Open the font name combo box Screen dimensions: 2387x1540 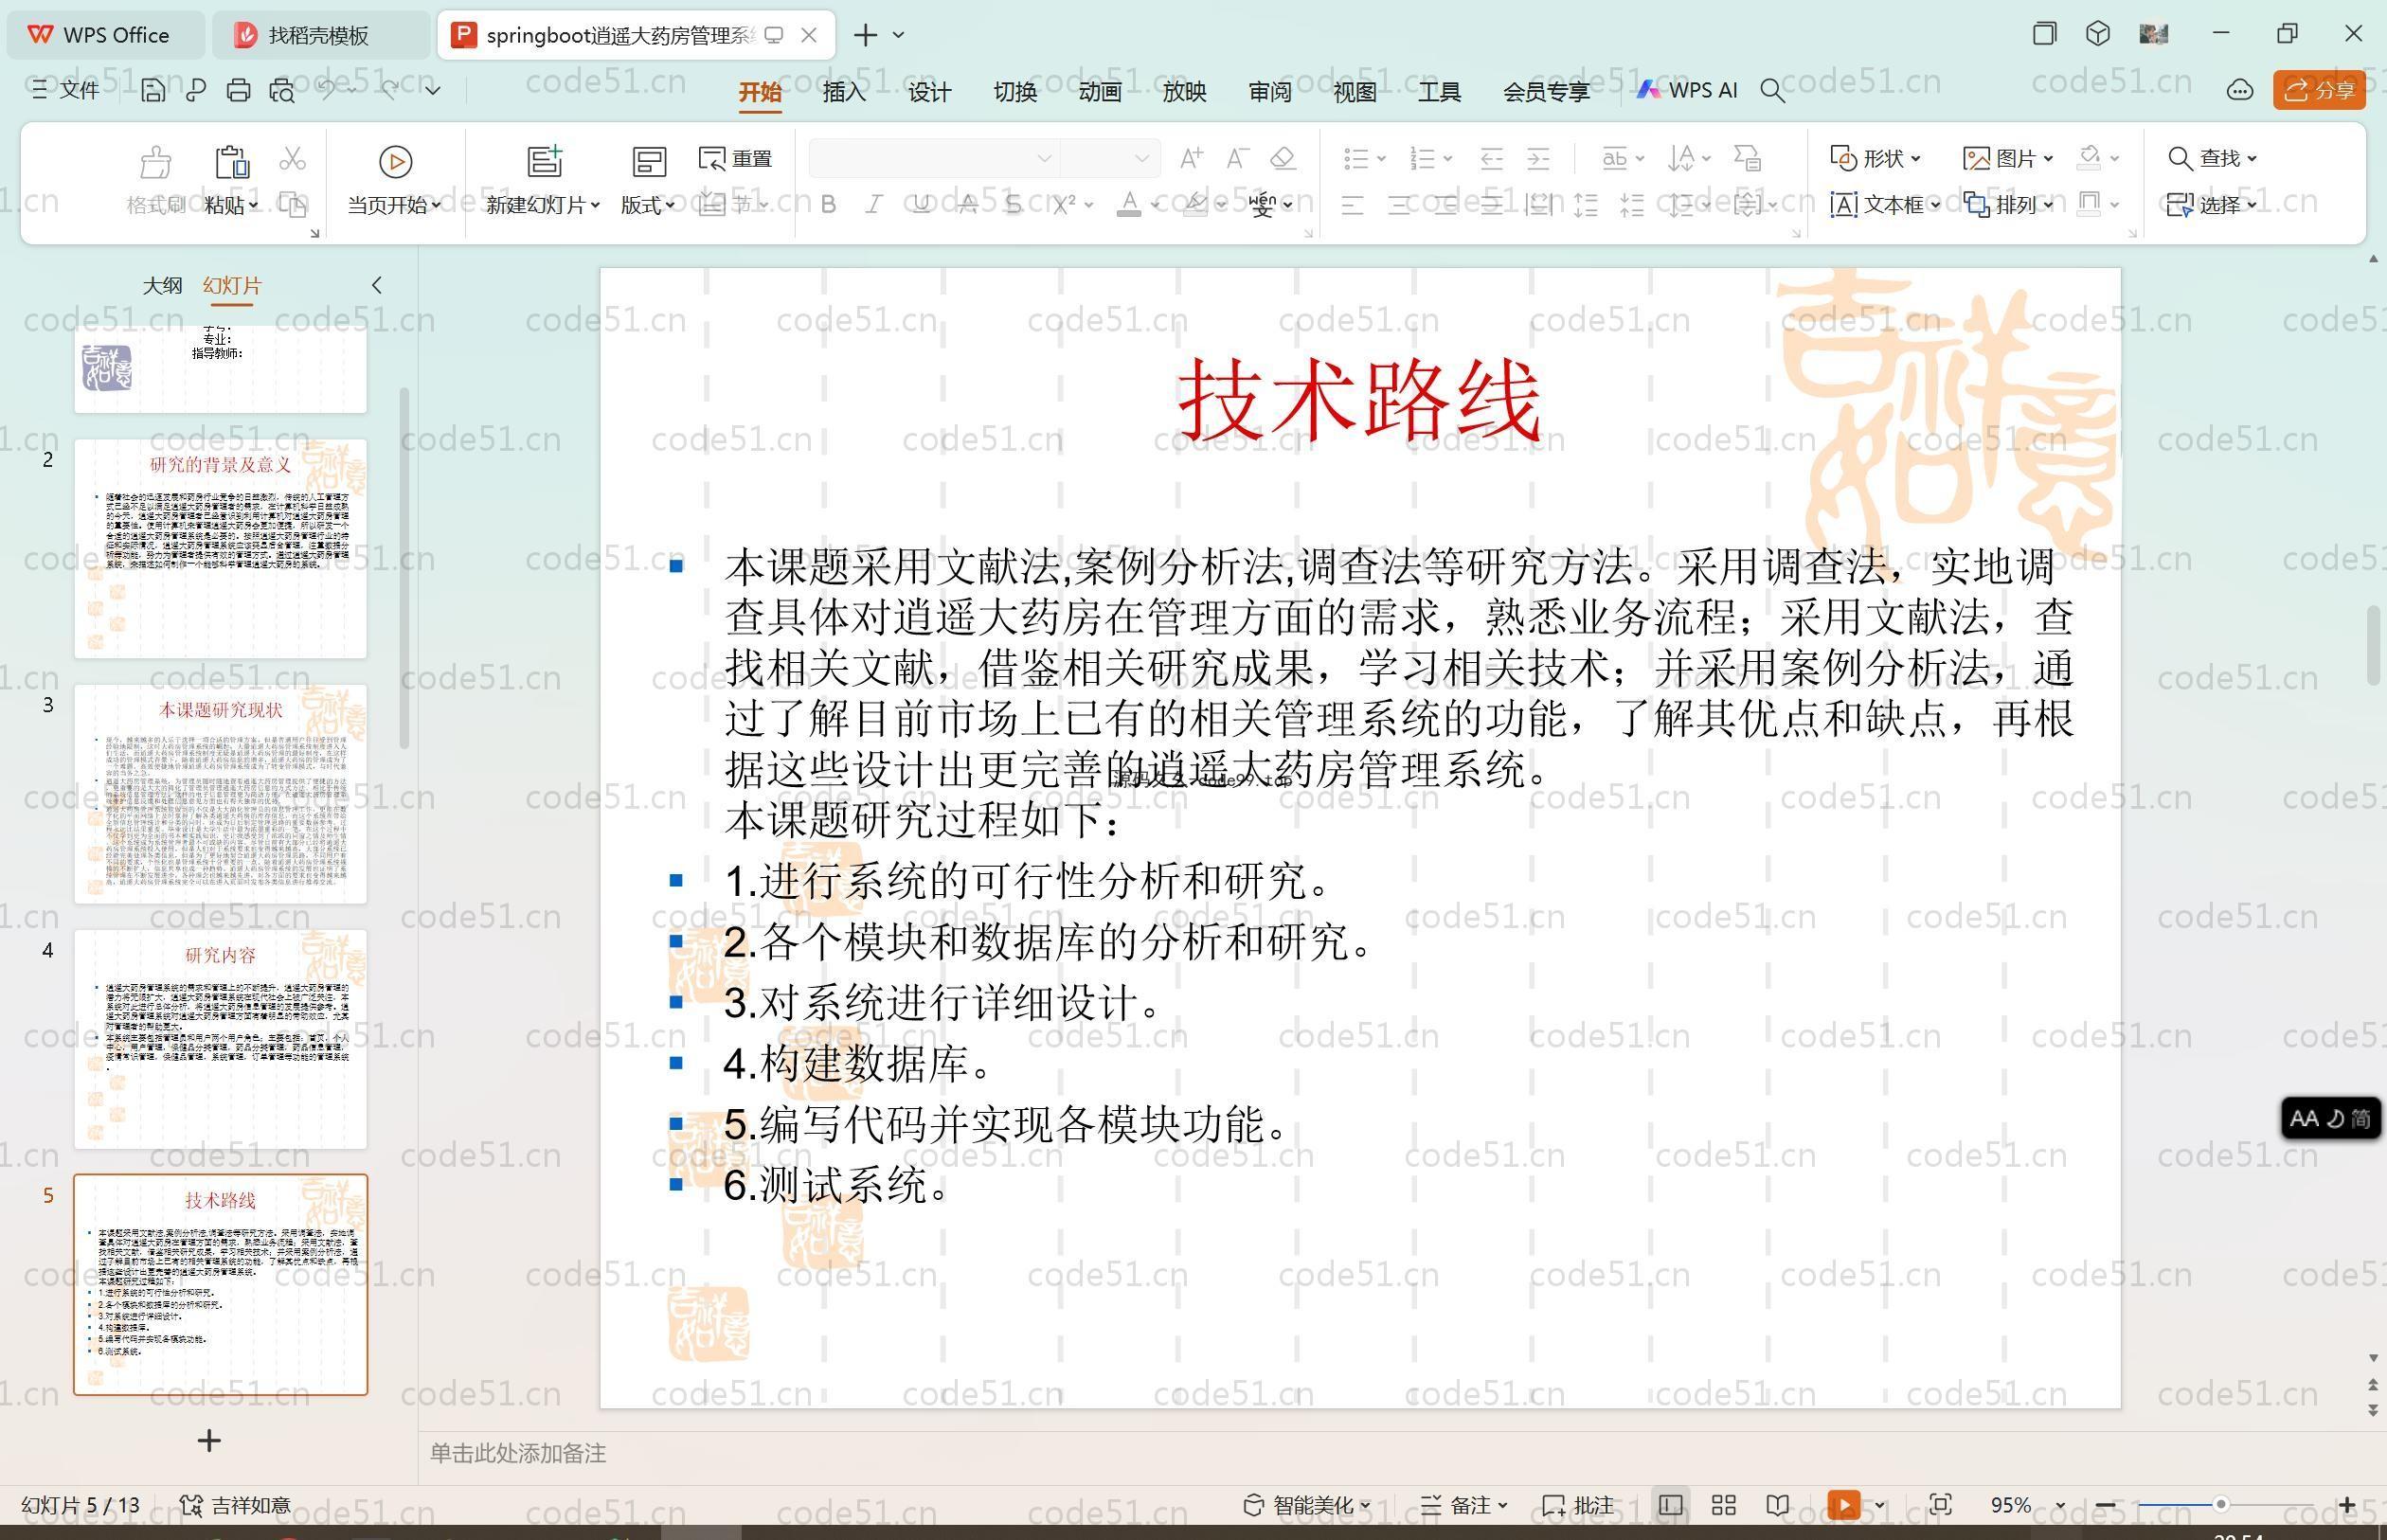tap(933, 158)
